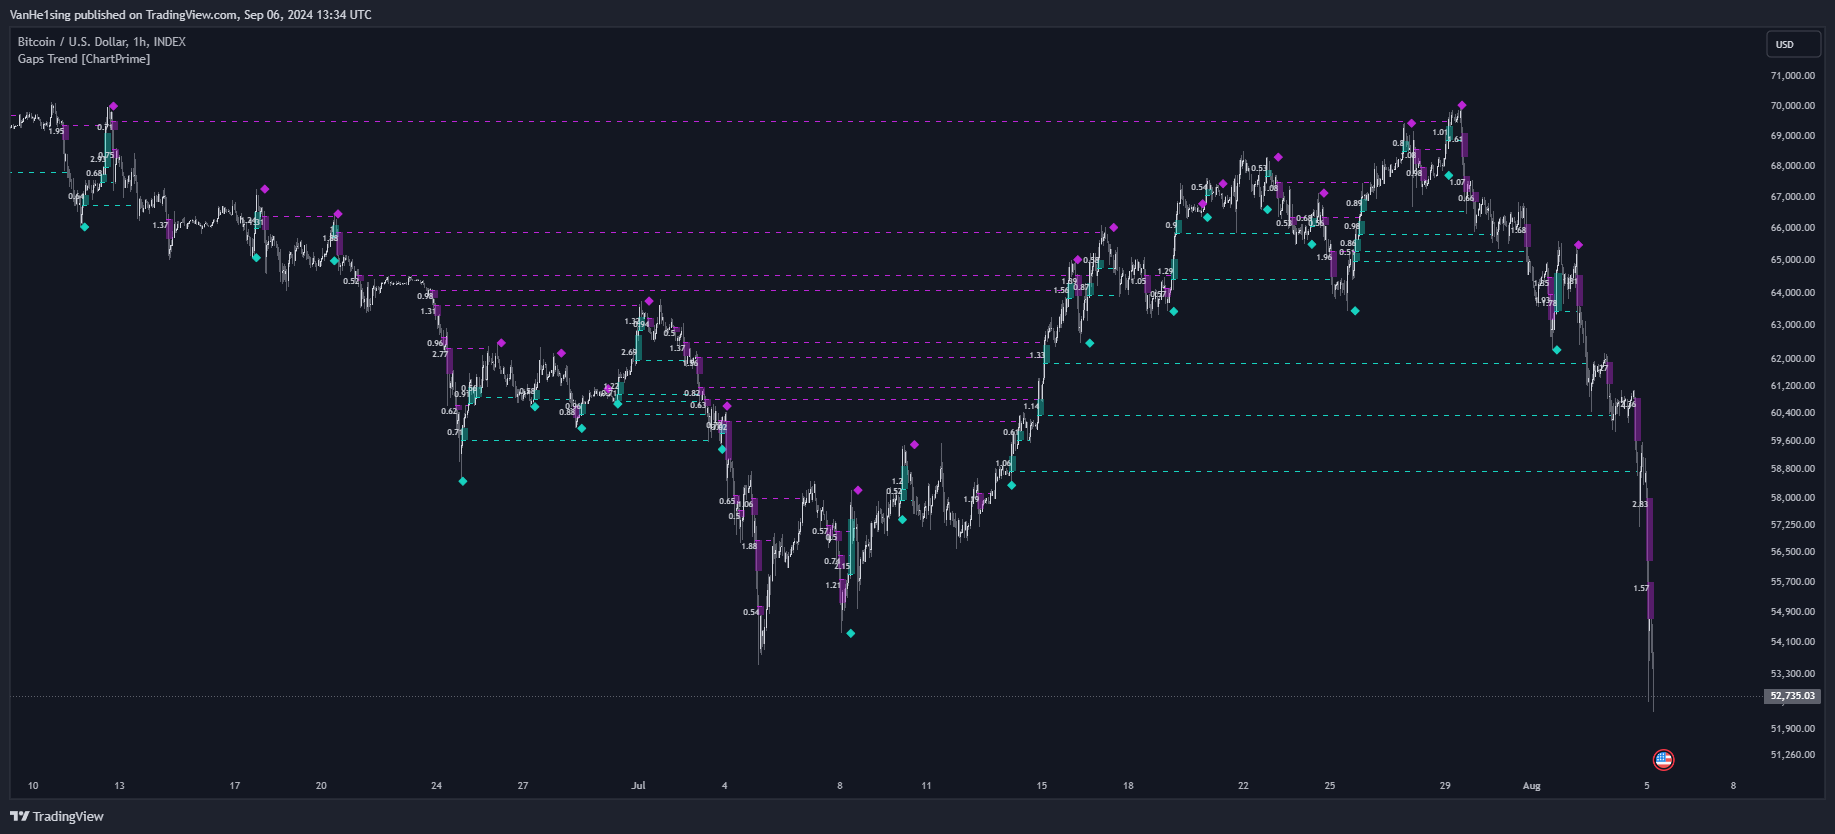Click the 24 date label on time axis
The width and height of the screenshot is (1835, 834).
437,786
